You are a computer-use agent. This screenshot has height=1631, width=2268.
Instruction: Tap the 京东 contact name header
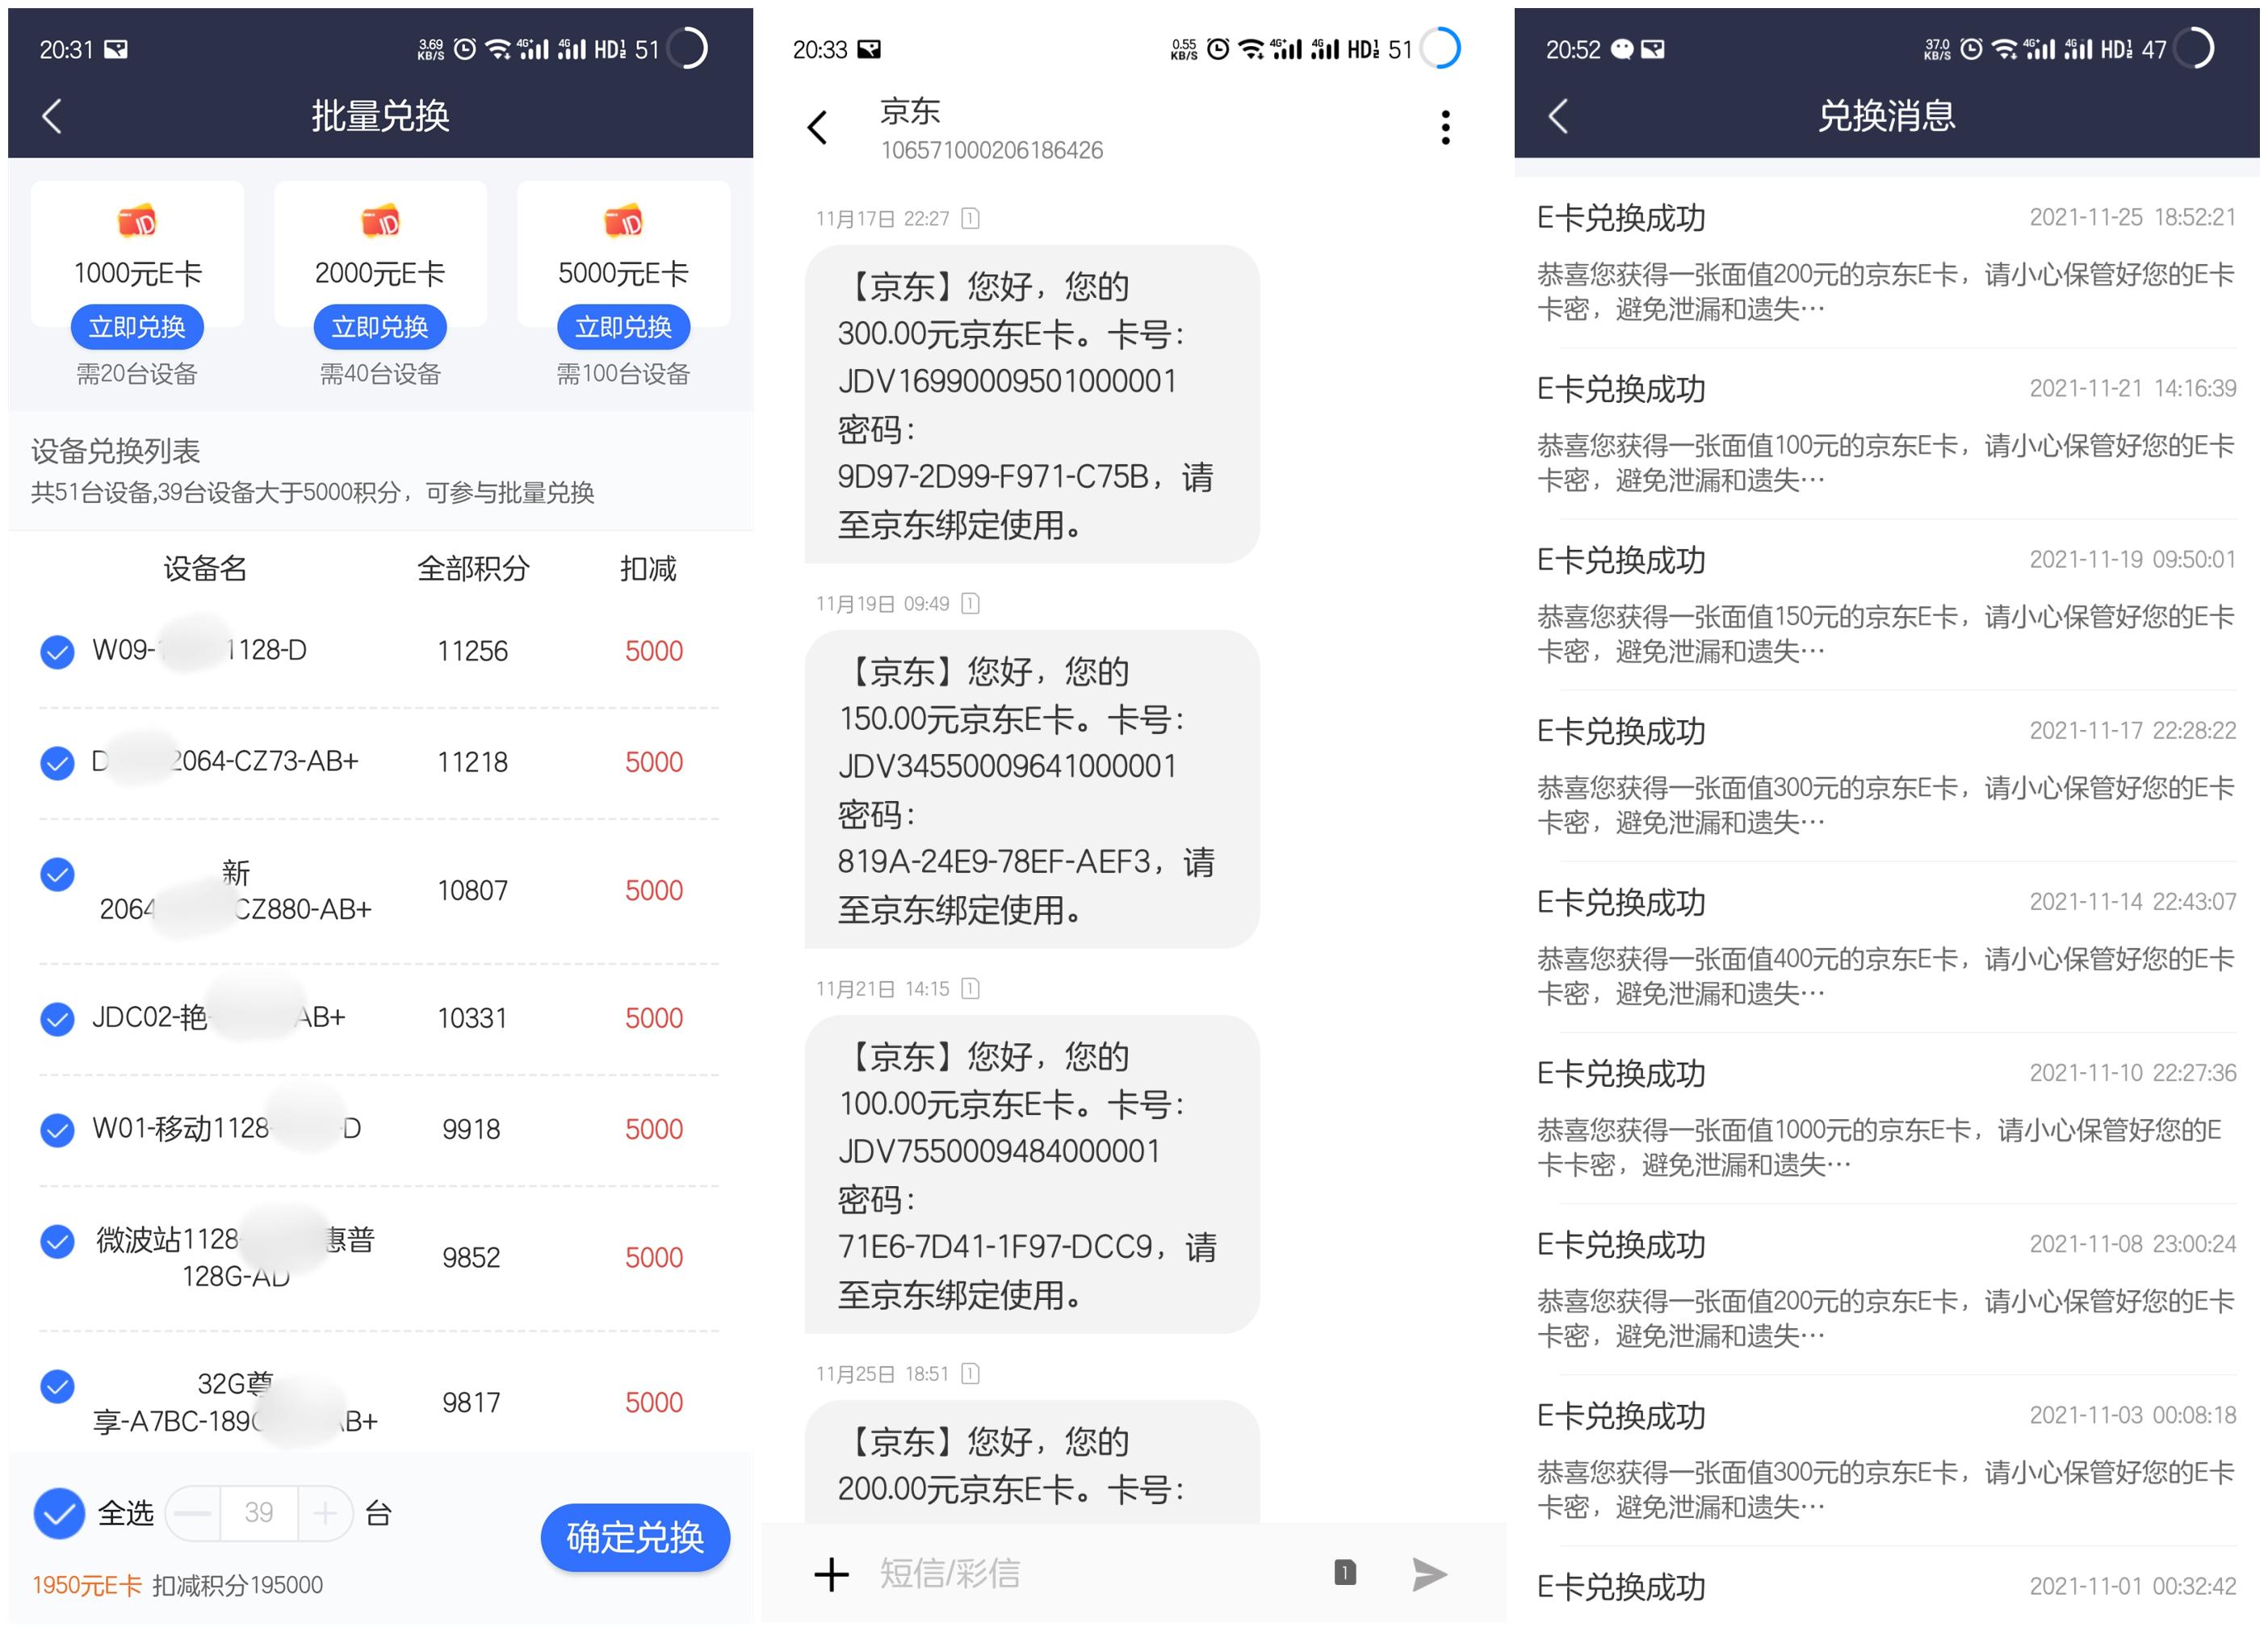tap(911, 111)
